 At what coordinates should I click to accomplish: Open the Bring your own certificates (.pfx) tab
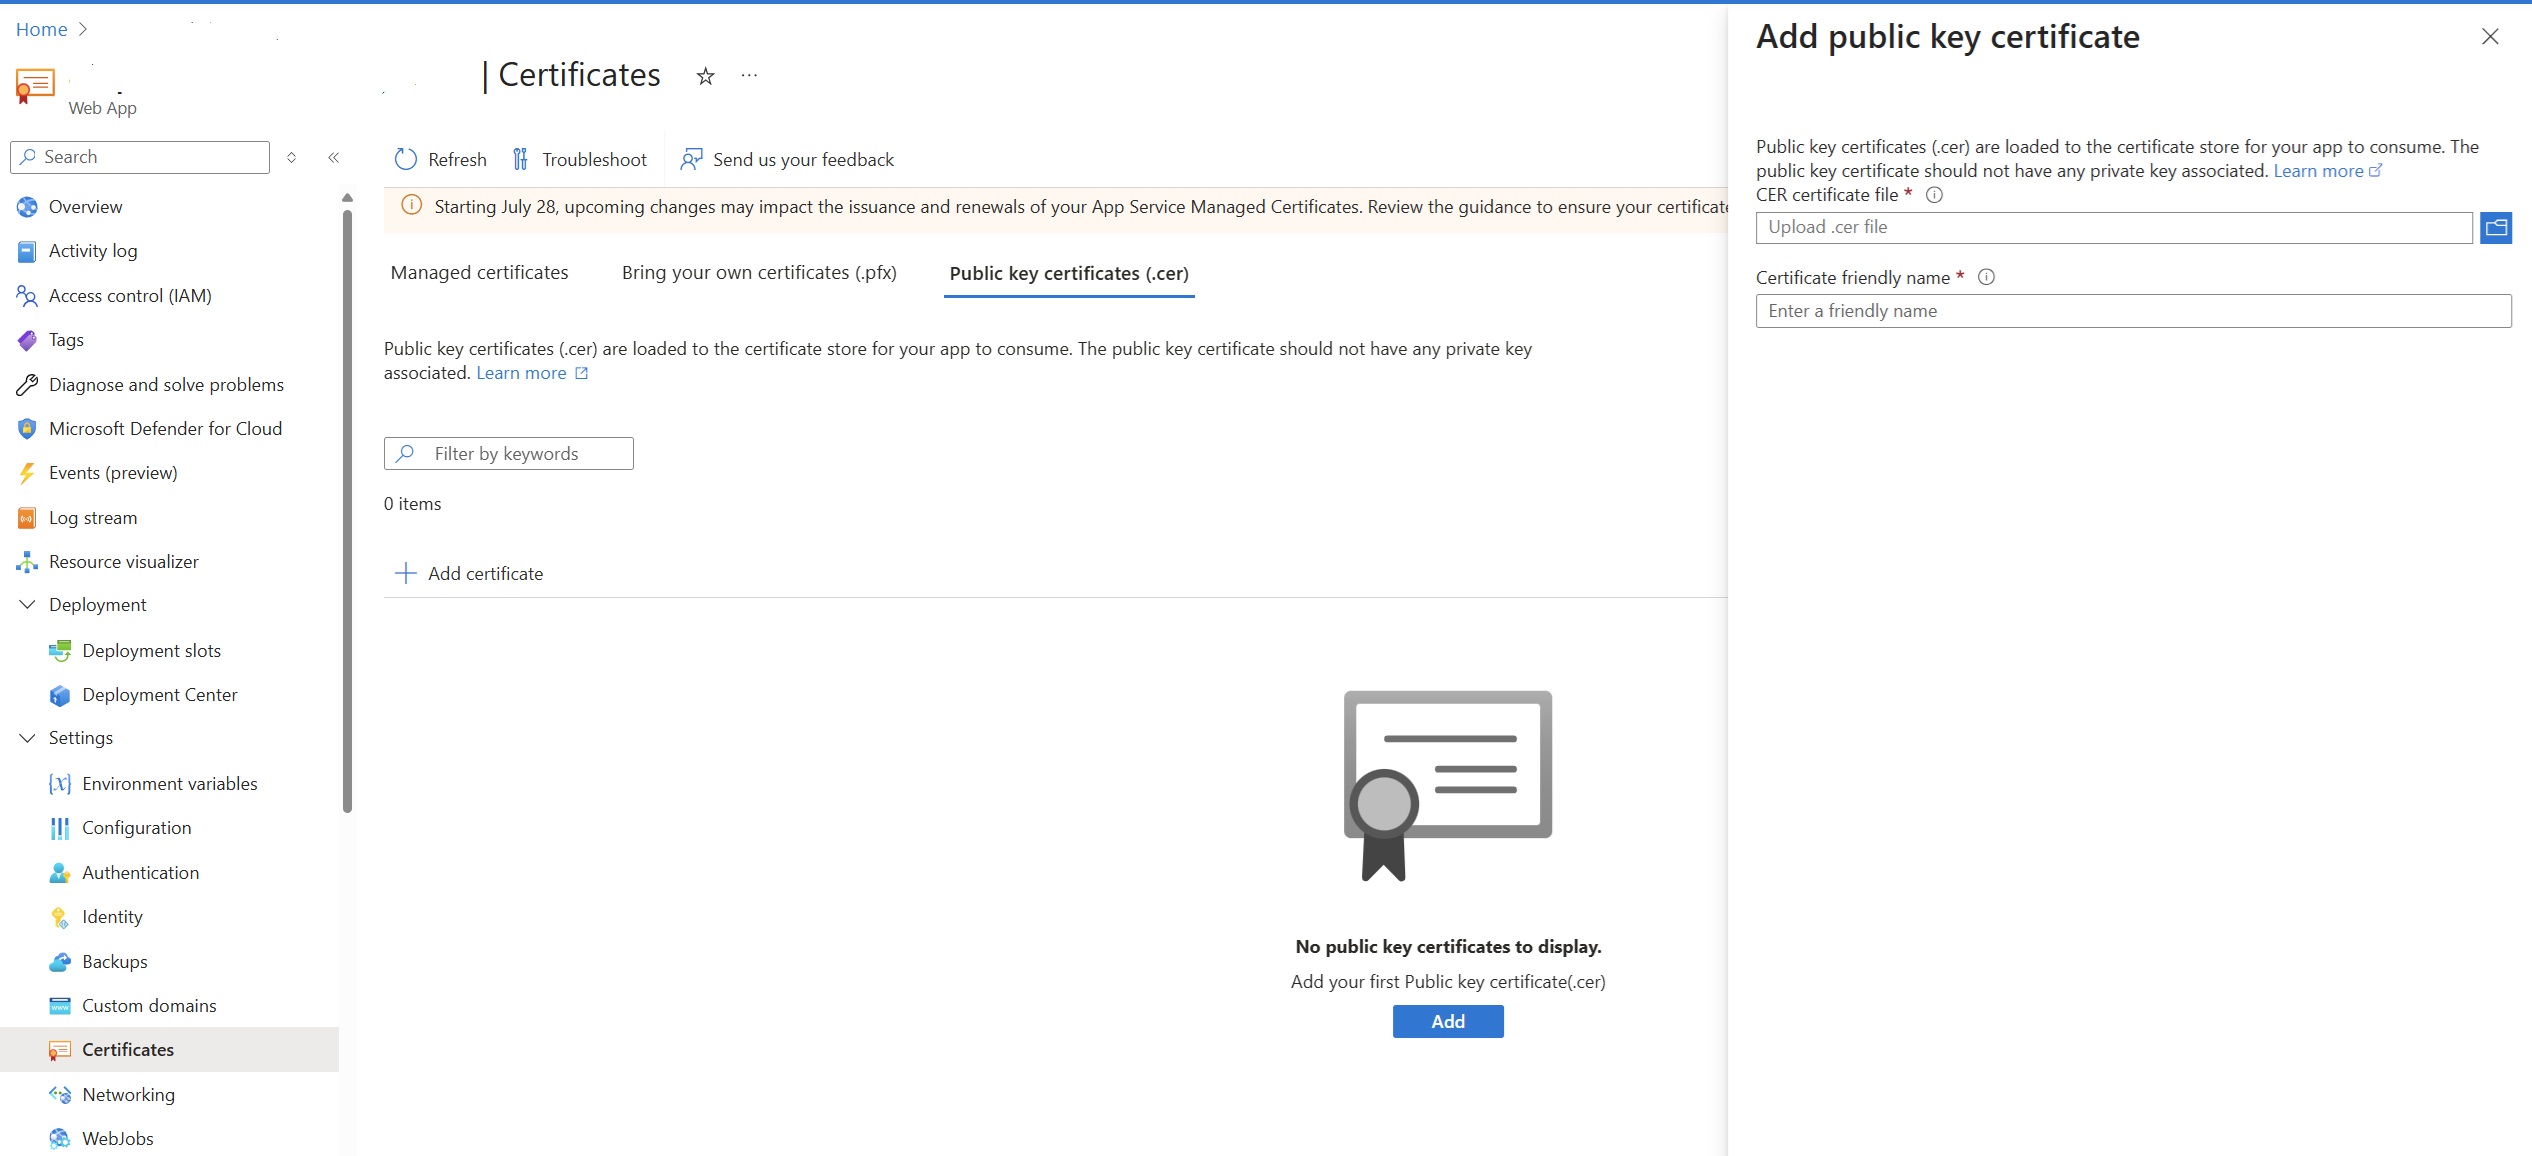(x=758, y=271)
